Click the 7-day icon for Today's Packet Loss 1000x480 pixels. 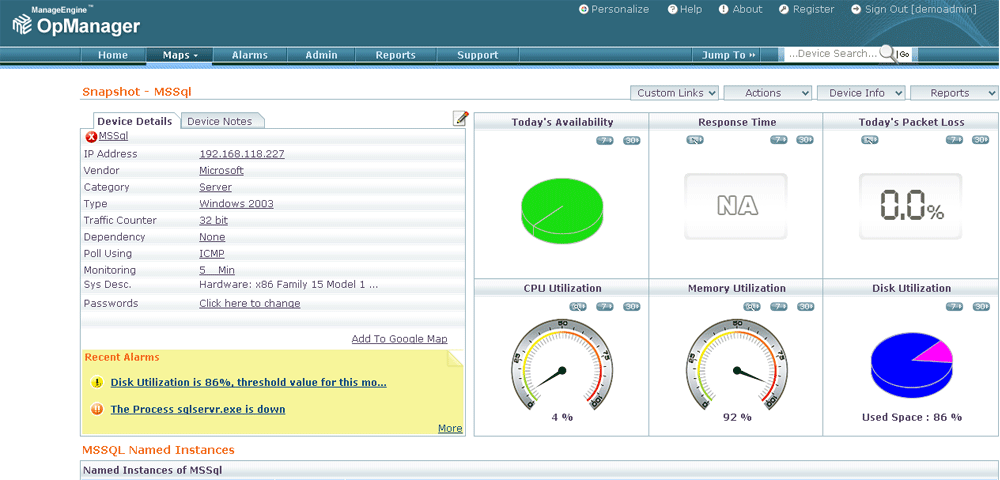click(954, 140)
